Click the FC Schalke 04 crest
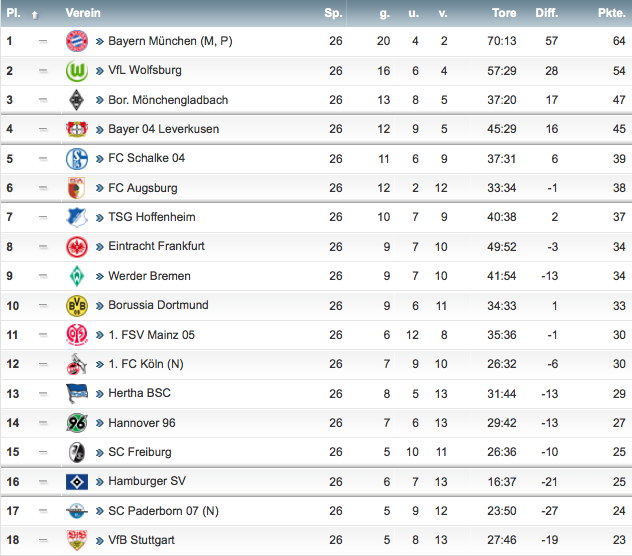Image resolution: width=632 pixels, height=556 pixels. pos(77,158)
